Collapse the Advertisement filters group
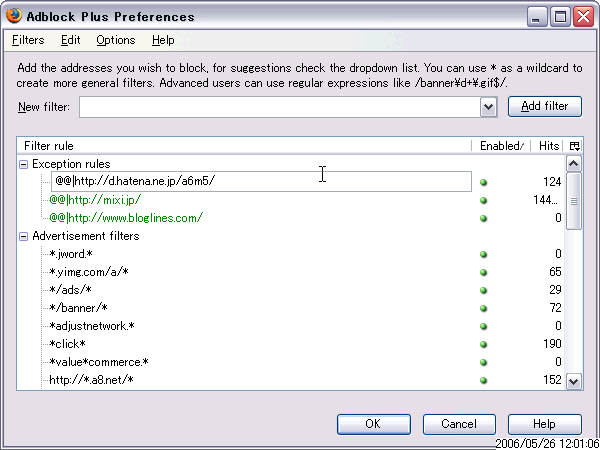Screen dimensions: 600x450 click(x=24, y=236)
